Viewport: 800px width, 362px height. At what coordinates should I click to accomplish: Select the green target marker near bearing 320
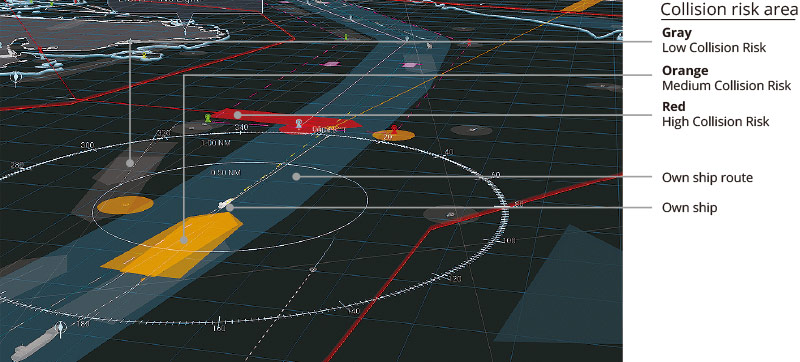click(208, 118)
